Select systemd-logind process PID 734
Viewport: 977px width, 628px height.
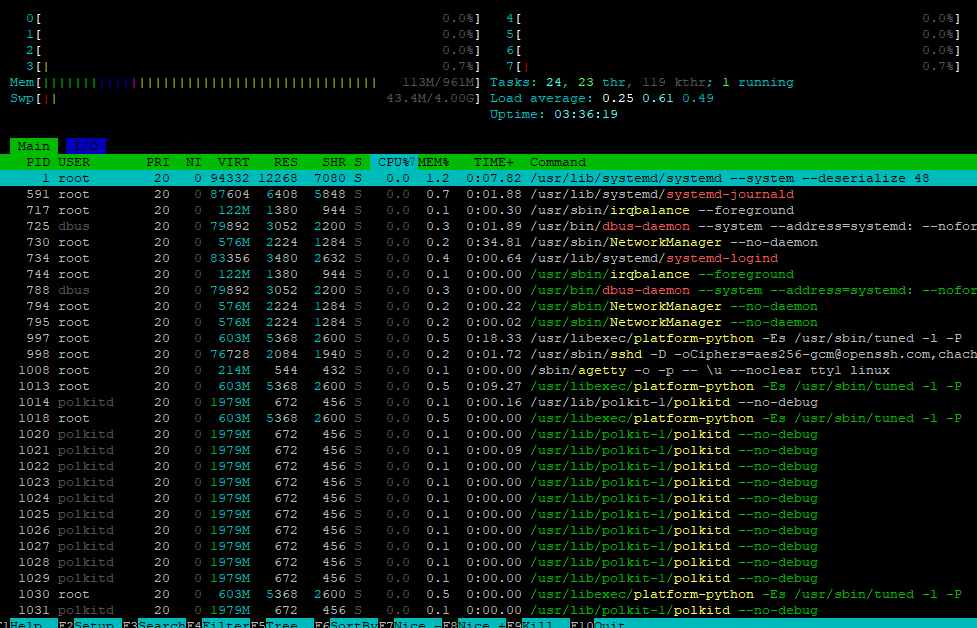(x=488, y=258)
